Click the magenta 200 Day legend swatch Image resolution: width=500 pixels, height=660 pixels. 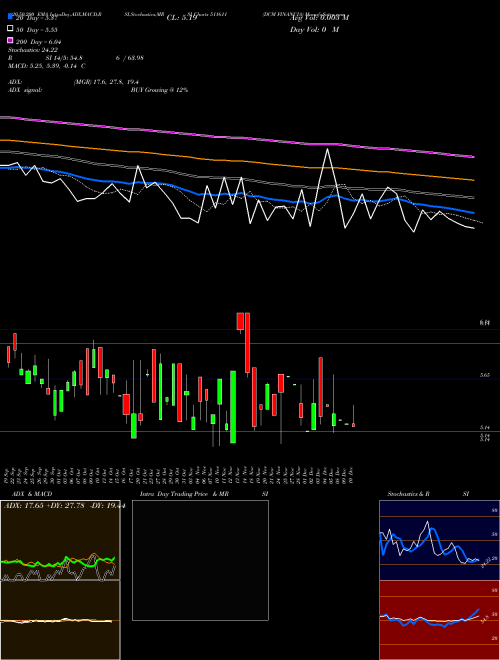pyautogui.click(x=10, y=40)
